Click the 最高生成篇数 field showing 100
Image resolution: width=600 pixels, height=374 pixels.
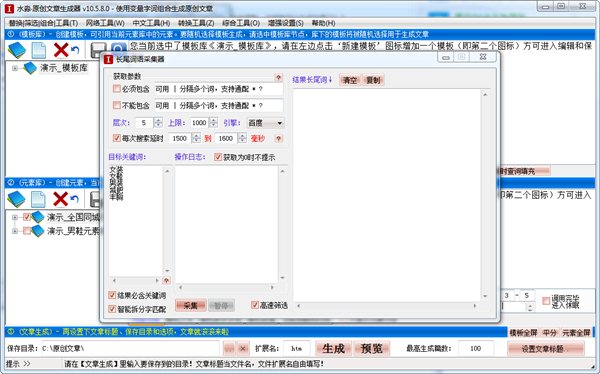coord(475,348)
